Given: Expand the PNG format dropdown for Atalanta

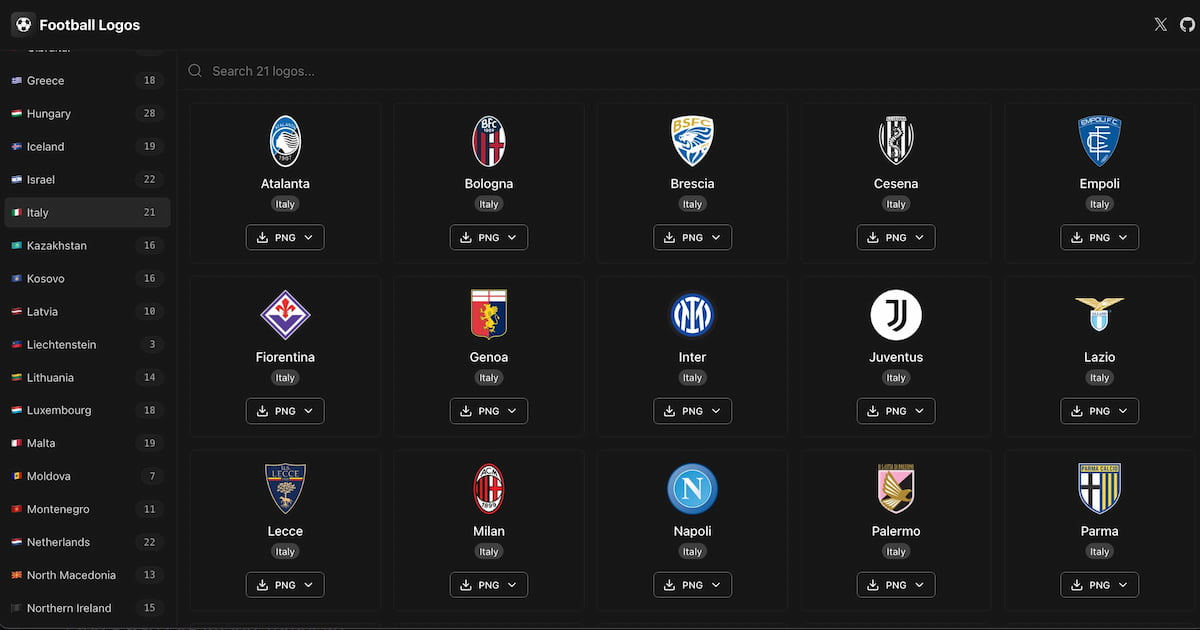Looking at the screenshot, I should click(x=307, y=237).
